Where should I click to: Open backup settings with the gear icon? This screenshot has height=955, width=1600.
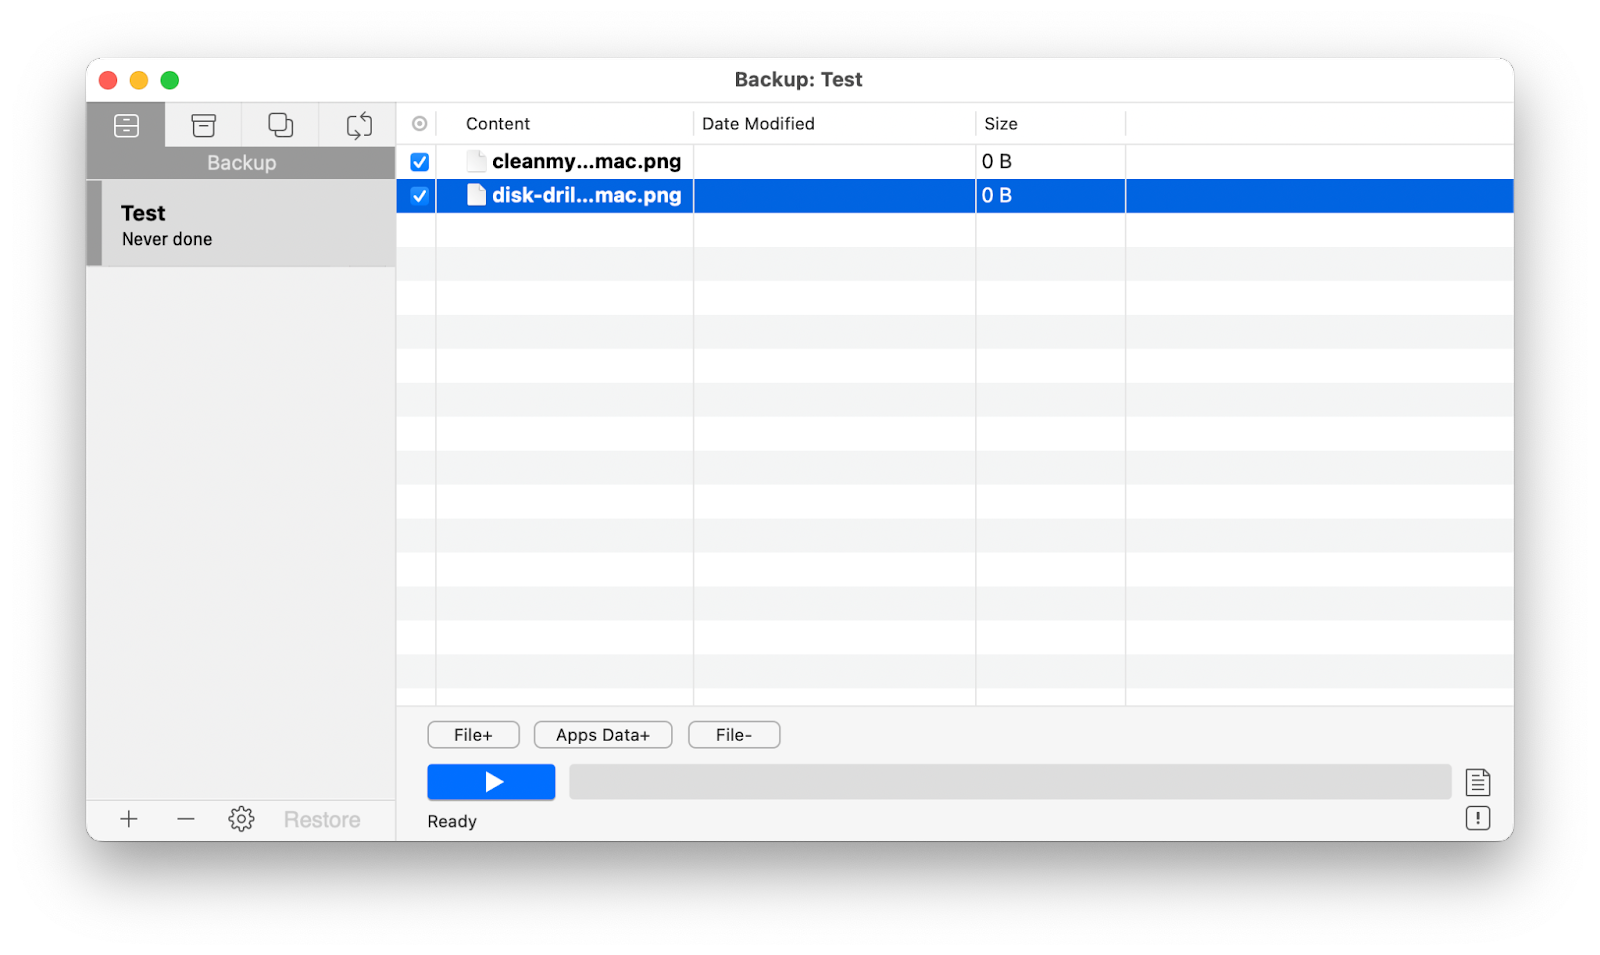tap(241, 818)
